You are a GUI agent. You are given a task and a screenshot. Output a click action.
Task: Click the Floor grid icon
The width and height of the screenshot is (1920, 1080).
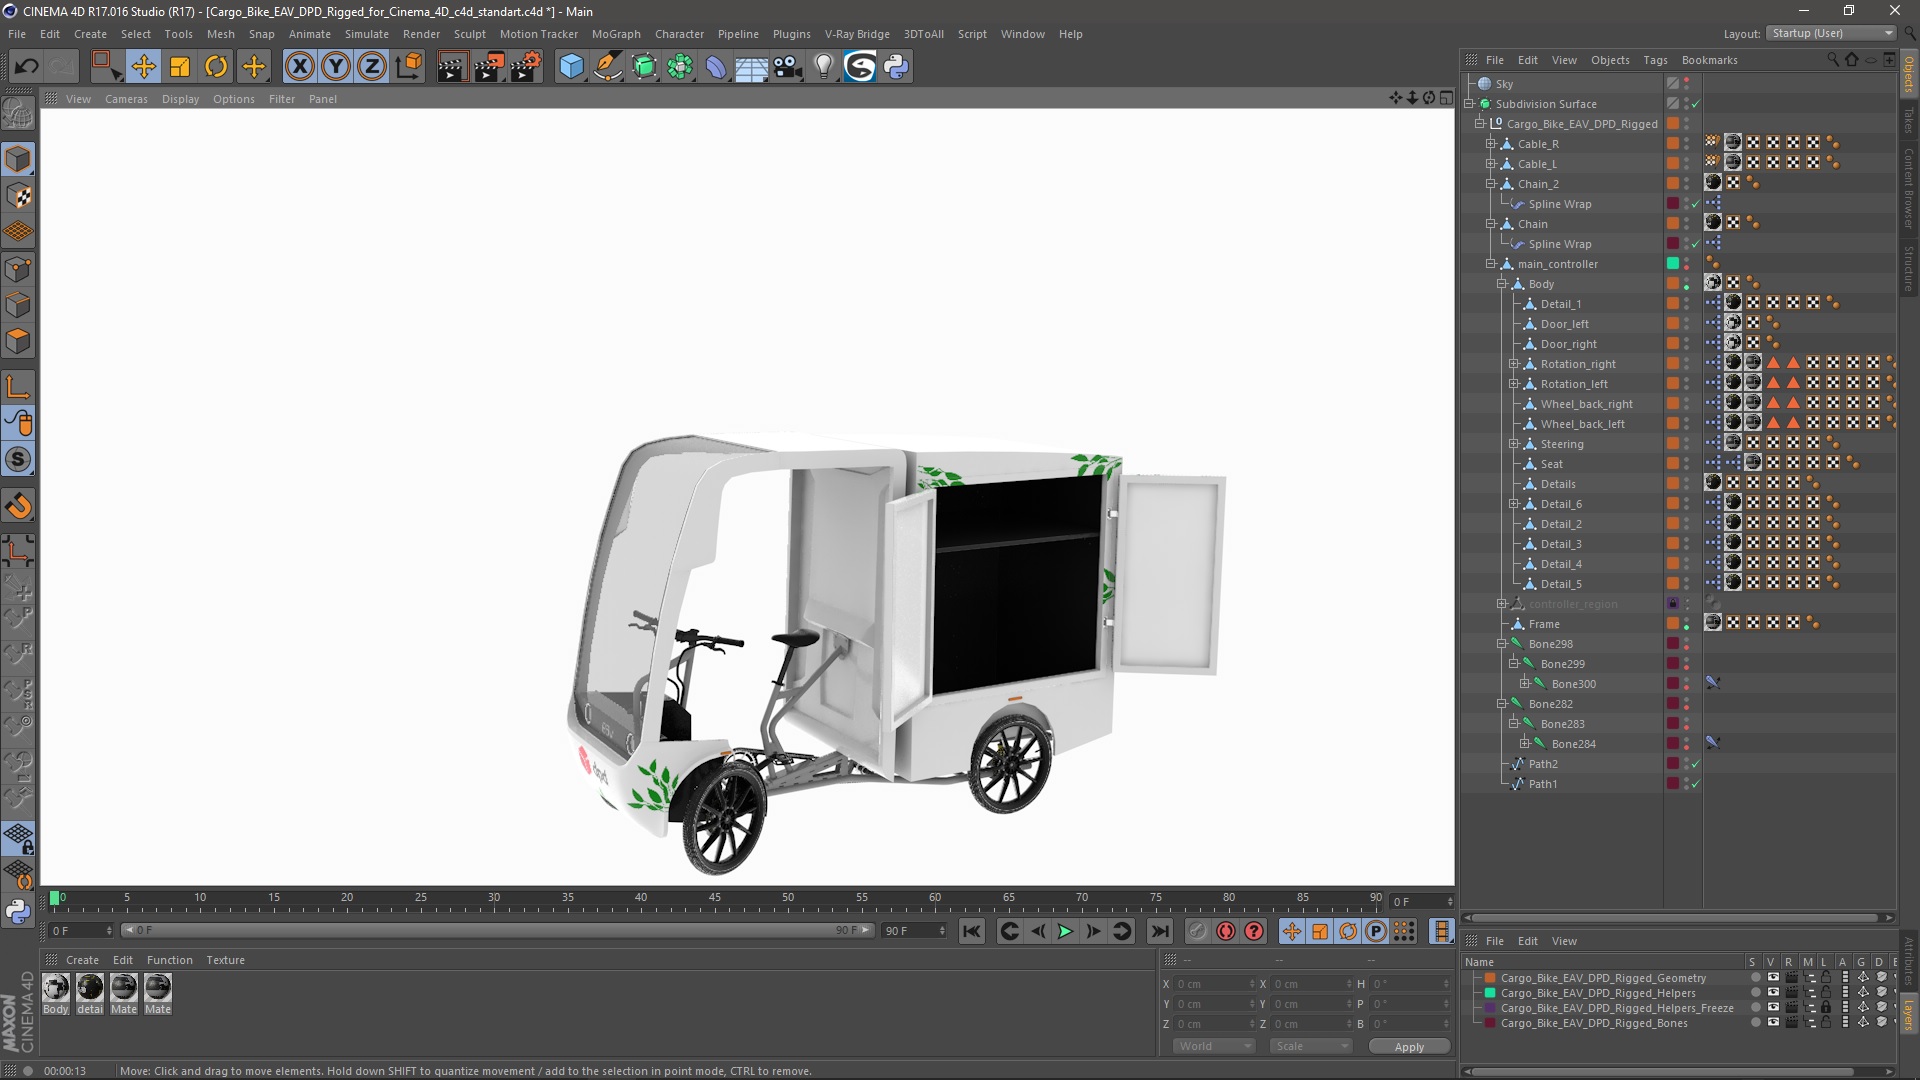tap(751, 67)
